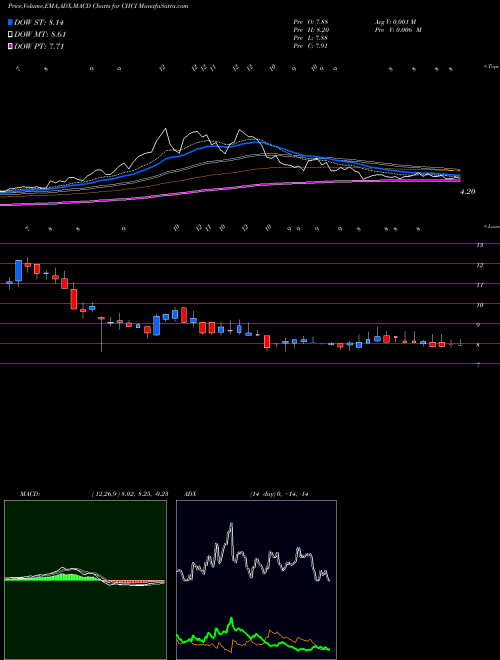Click the blue DOW ST legend swatch
500x660 pixels.
(x=10, y=22)
